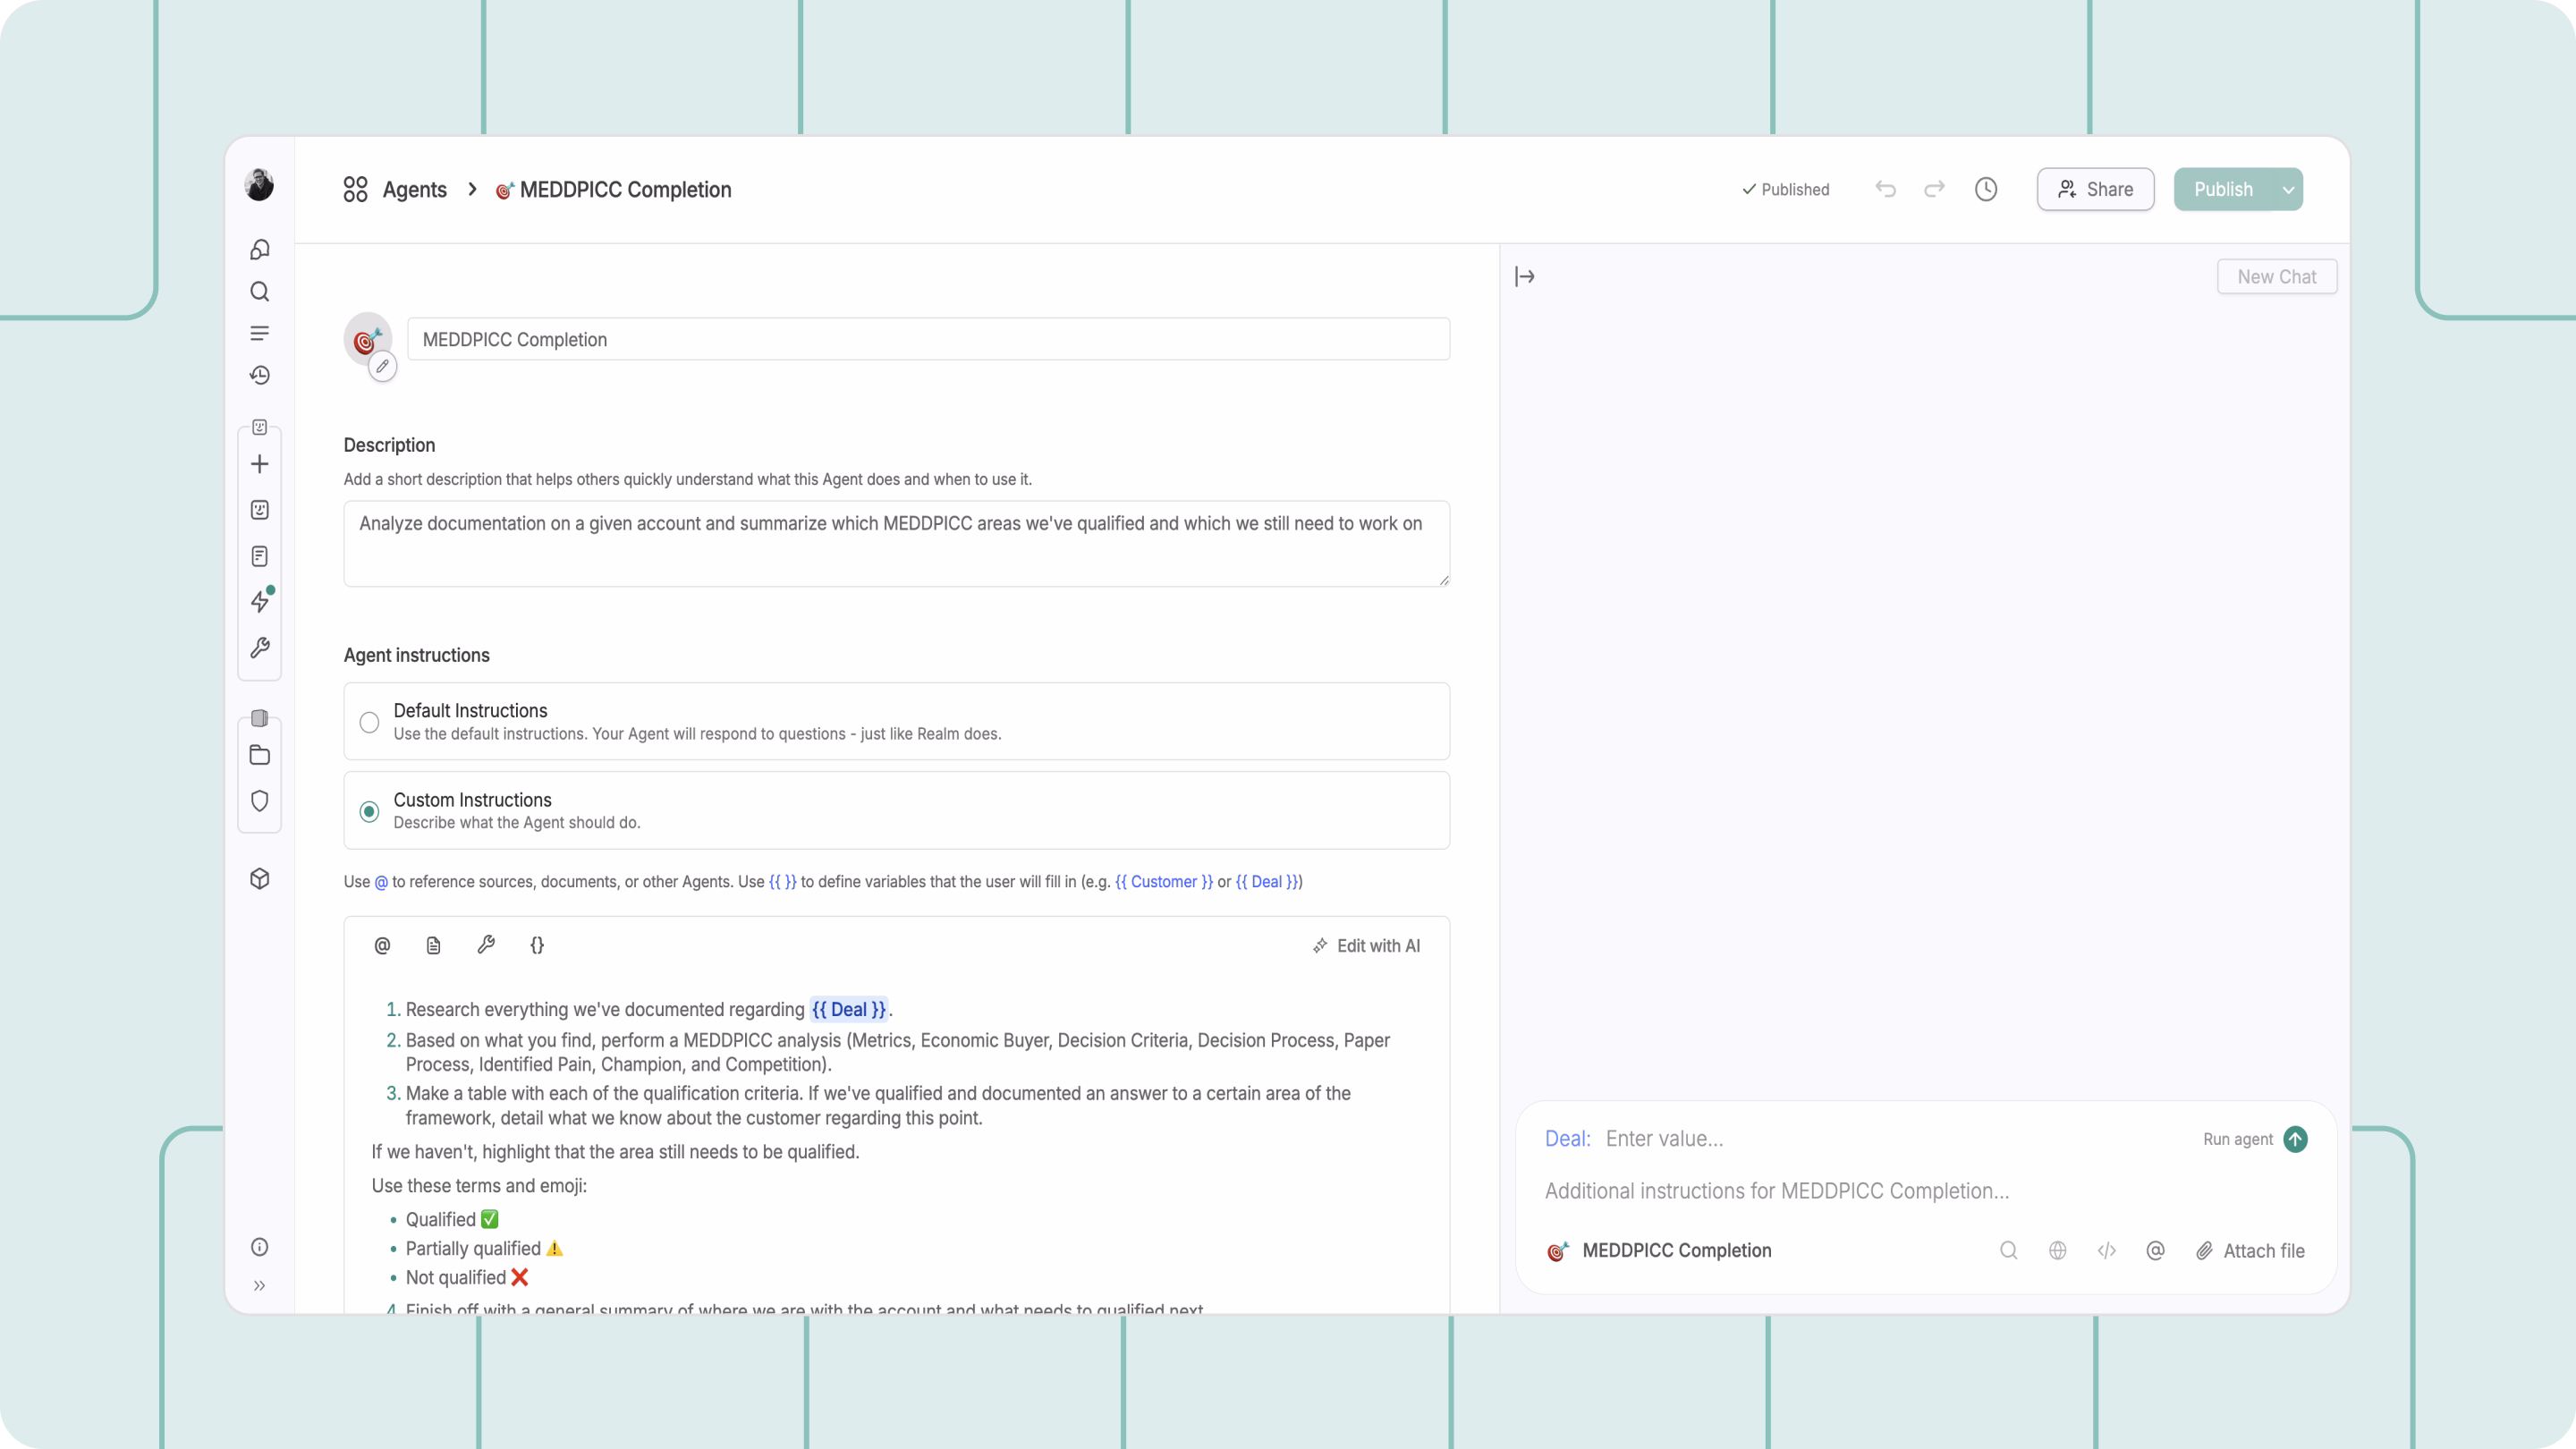Expand the left sidebar with double chevron

point(260,1286)
